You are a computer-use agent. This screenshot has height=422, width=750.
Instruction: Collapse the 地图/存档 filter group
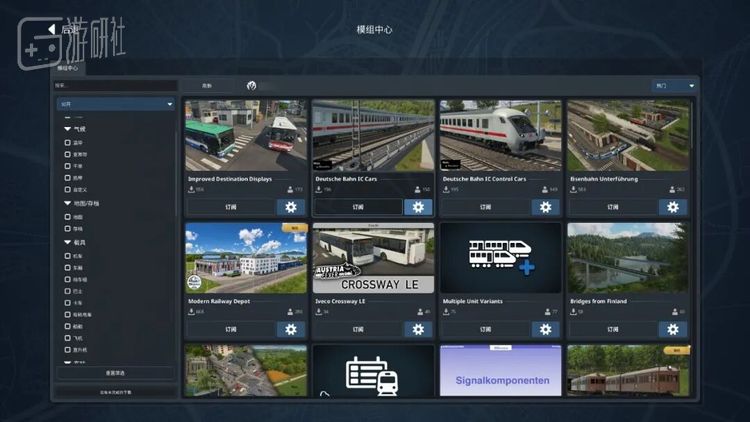(x=67, y=203)
